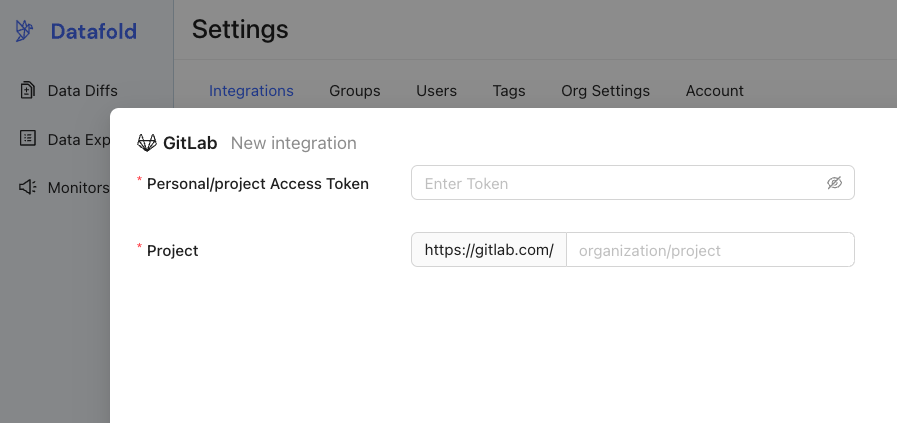897x423 pixels.
Task: Open the Account tab
Action: [715, 91]
